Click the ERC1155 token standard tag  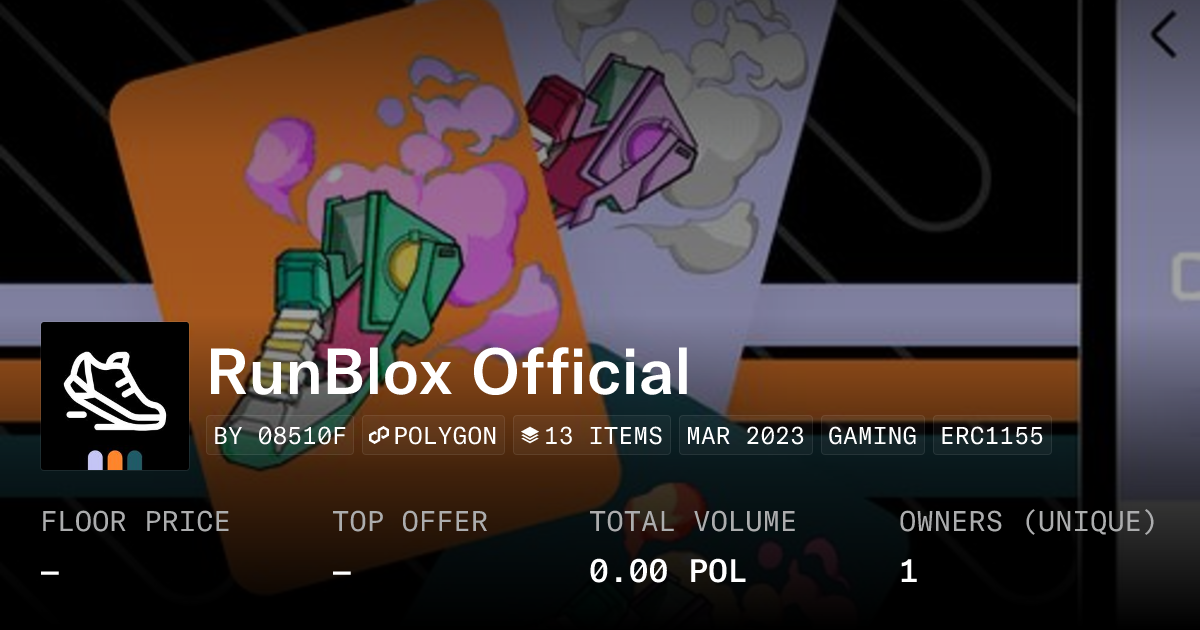point(992,436)
